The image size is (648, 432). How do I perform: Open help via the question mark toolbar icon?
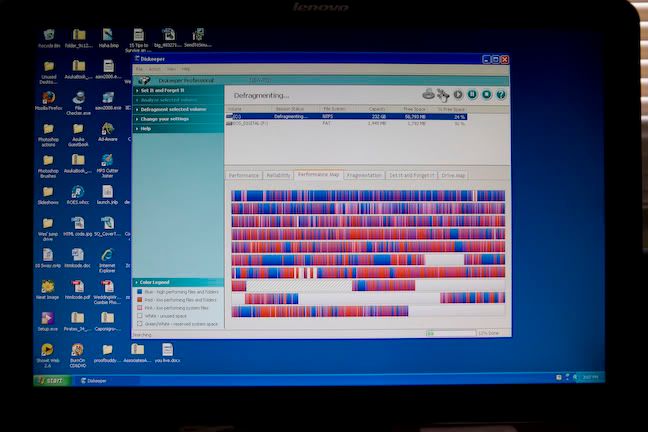(x=500, y=95)
